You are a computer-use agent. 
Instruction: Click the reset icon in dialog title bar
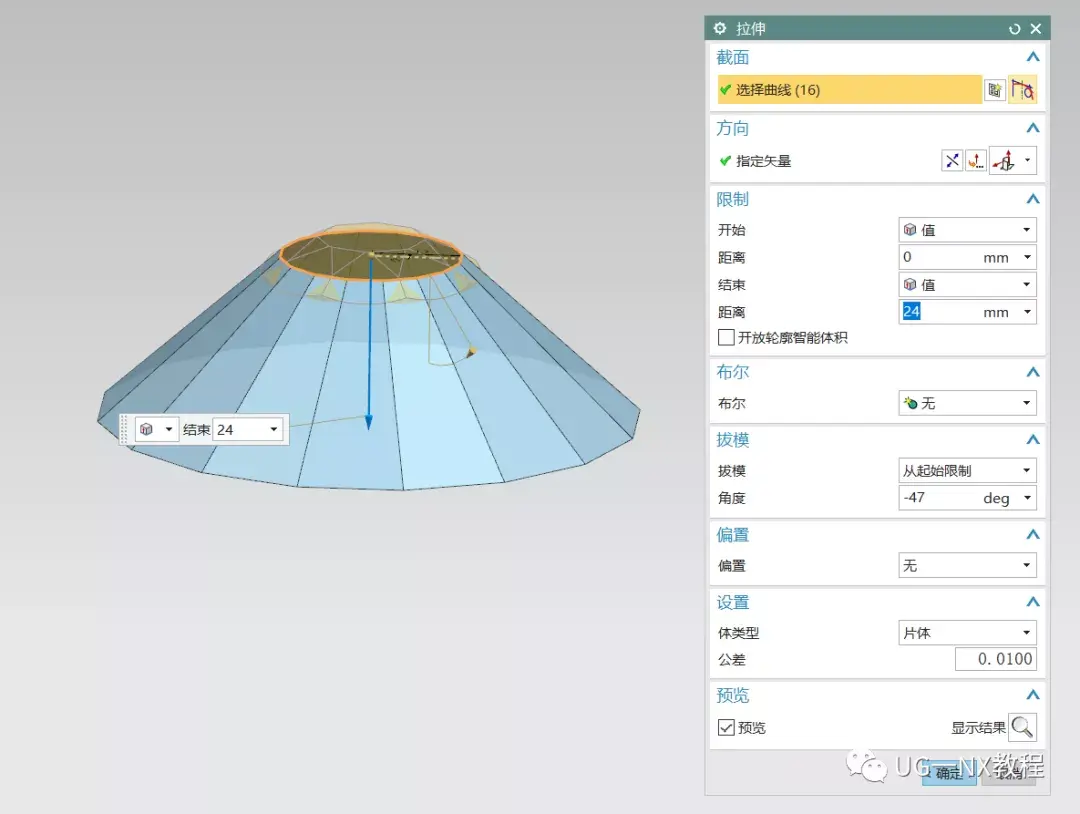click(1015, 29)
